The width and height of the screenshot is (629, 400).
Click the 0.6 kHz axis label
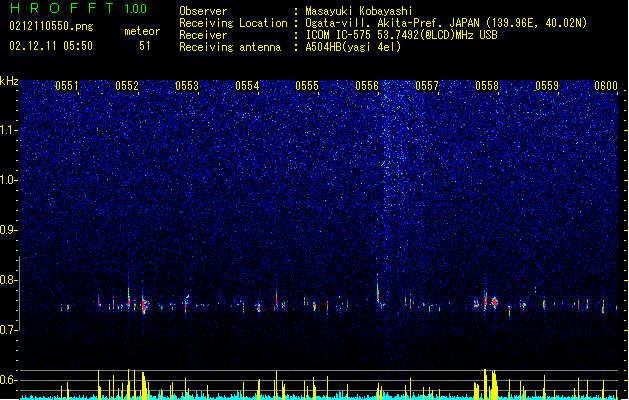8,380
